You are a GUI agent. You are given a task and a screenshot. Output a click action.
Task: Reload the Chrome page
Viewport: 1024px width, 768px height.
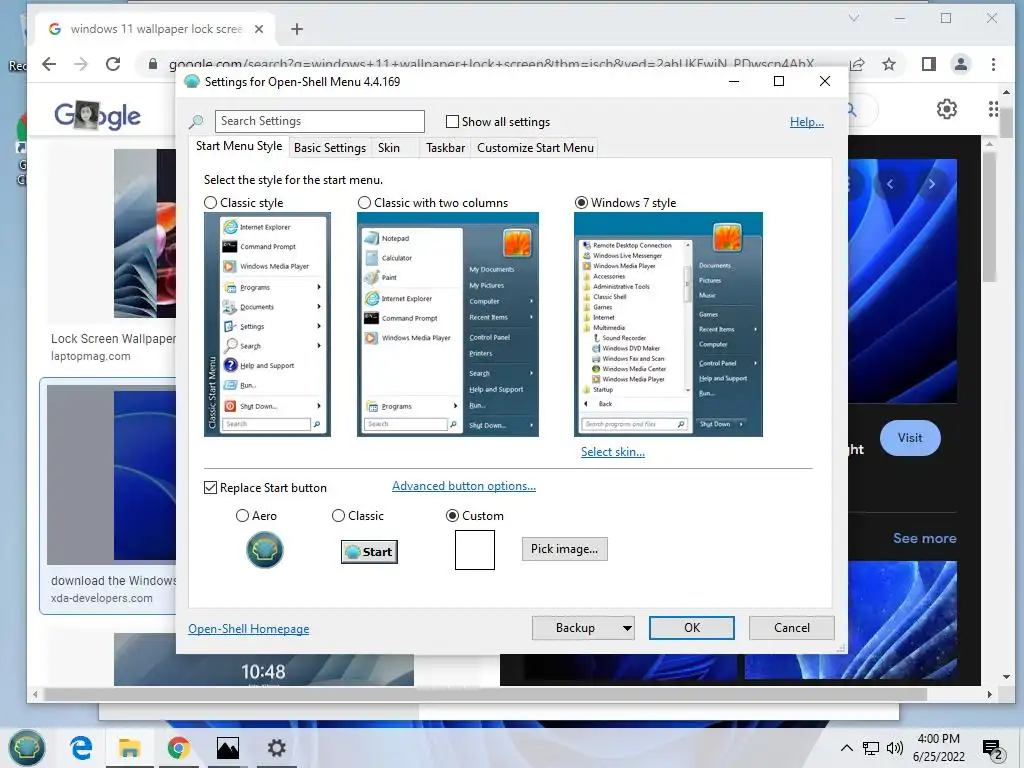click(113, 64)
